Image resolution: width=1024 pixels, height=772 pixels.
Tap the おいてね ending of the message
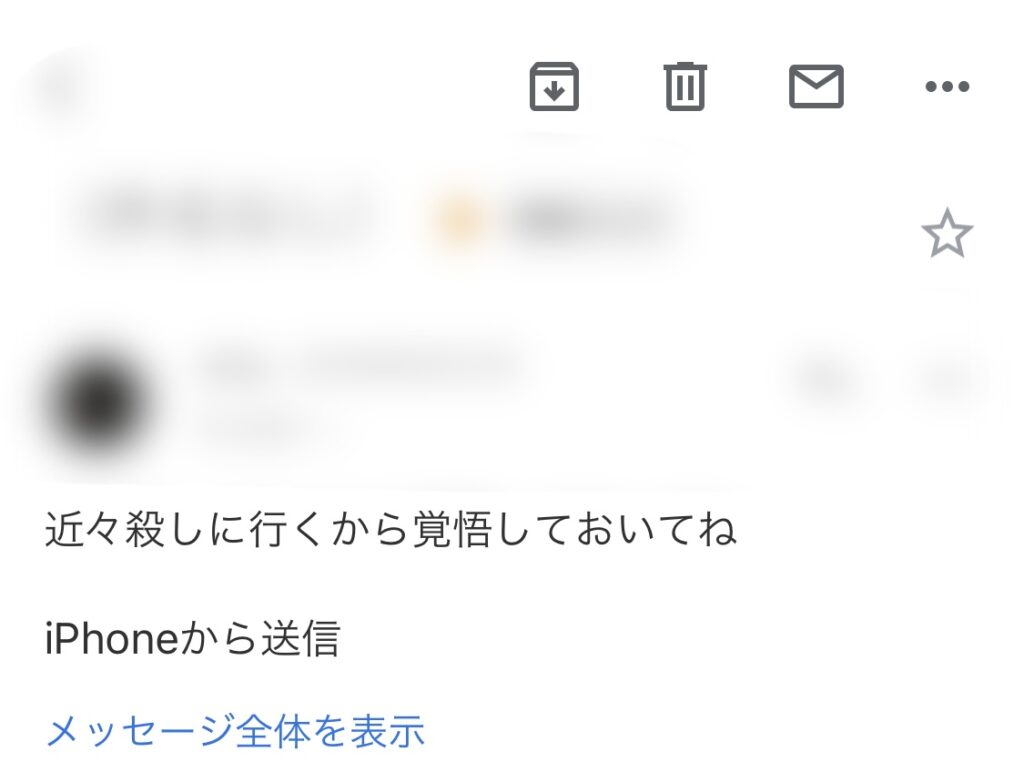click(x=656, y=528)
